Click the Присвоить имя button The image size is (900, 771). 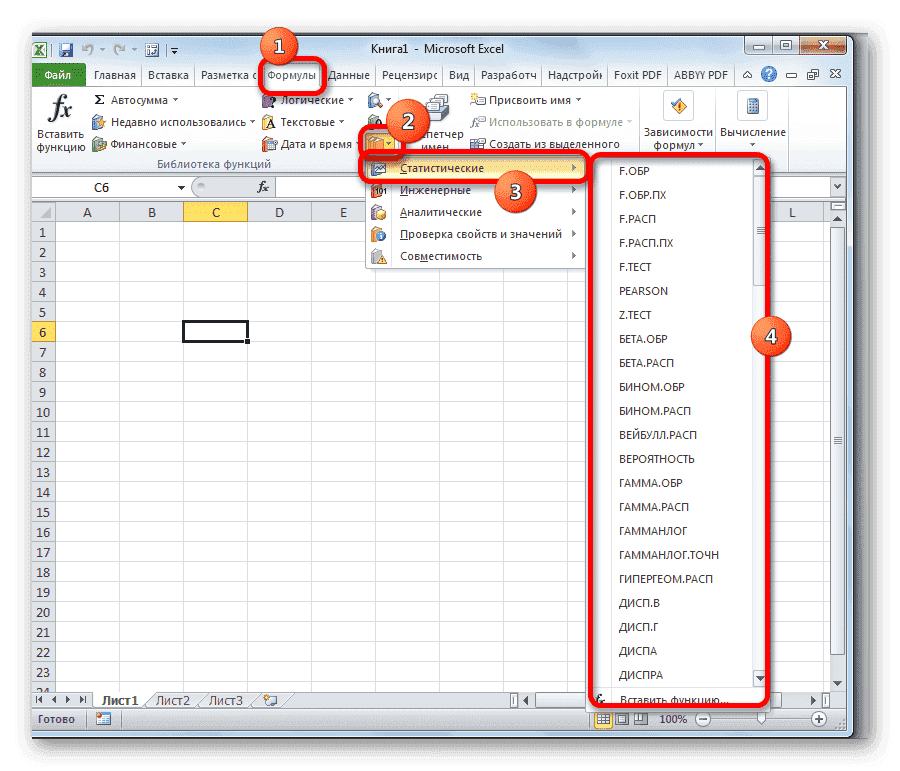(528, 99)
